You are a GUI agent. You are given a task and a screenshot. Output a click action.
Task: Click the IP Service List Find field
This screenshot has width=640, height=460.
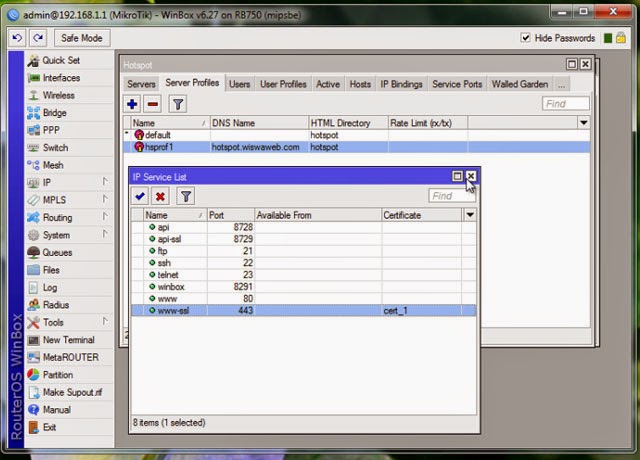click(x=452, y=196)
